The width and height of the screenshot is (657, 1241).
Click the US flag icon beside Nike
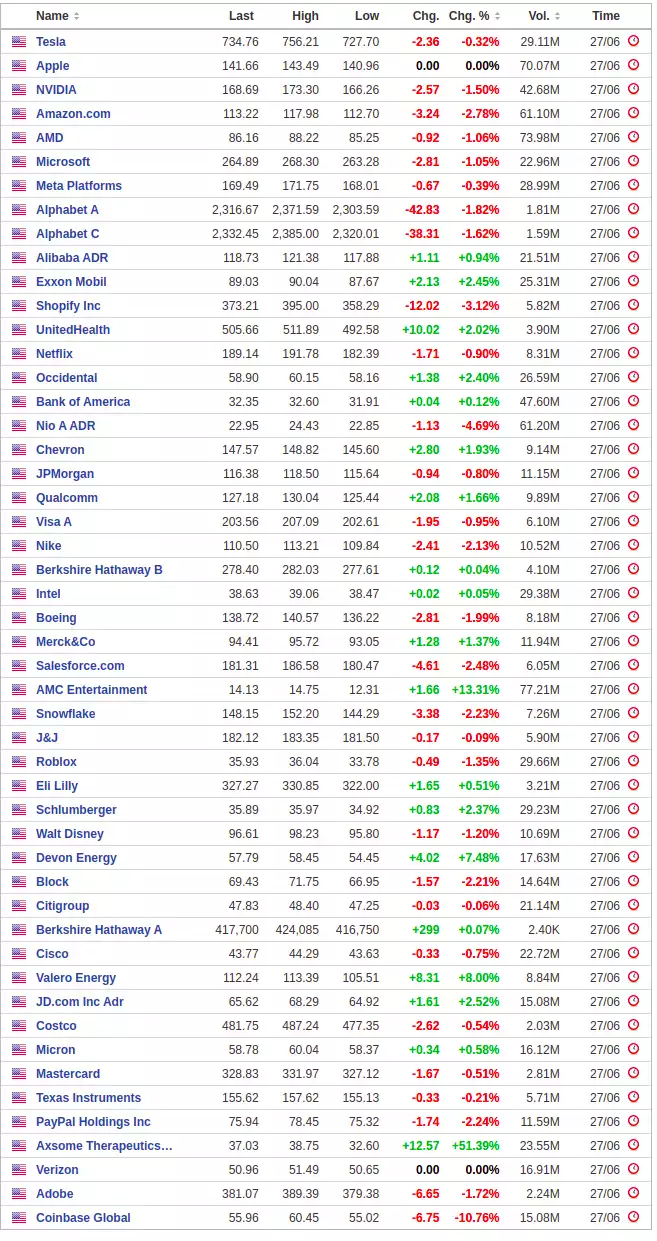click(19, 546)
